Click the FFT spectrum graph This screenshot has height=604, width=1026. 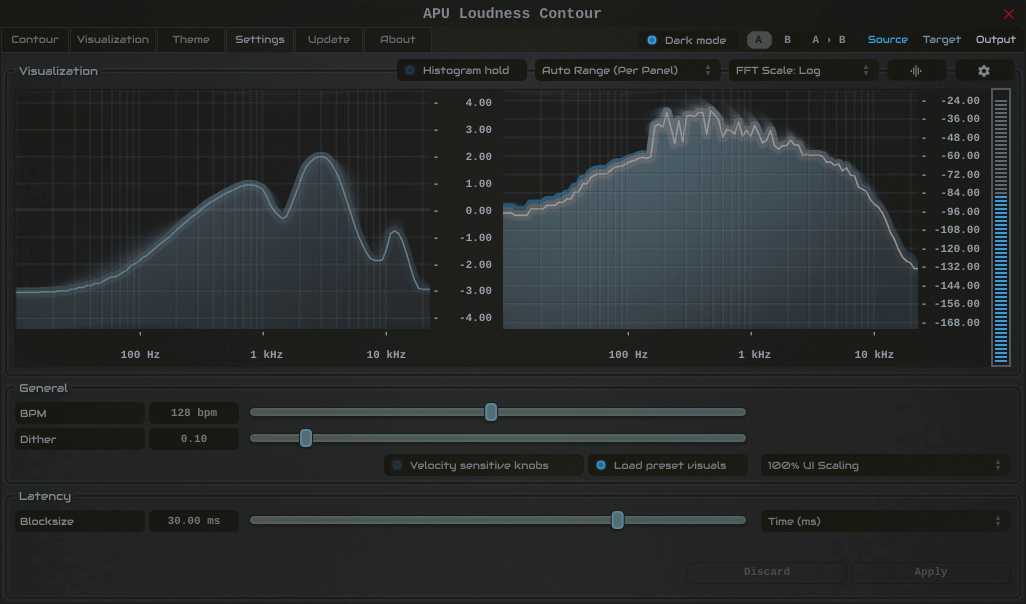pyautogui.click(x=710, y=209)
